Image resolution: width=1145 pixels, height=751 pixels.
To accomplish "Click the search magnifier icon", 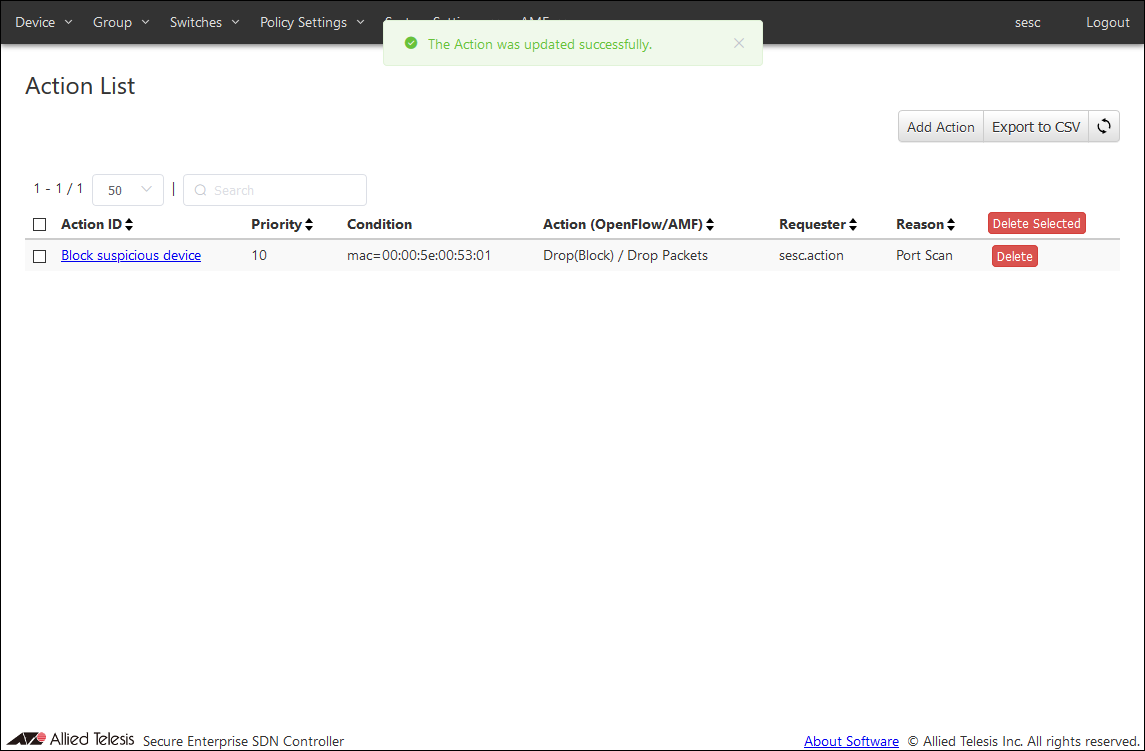I will pos(200,190).
